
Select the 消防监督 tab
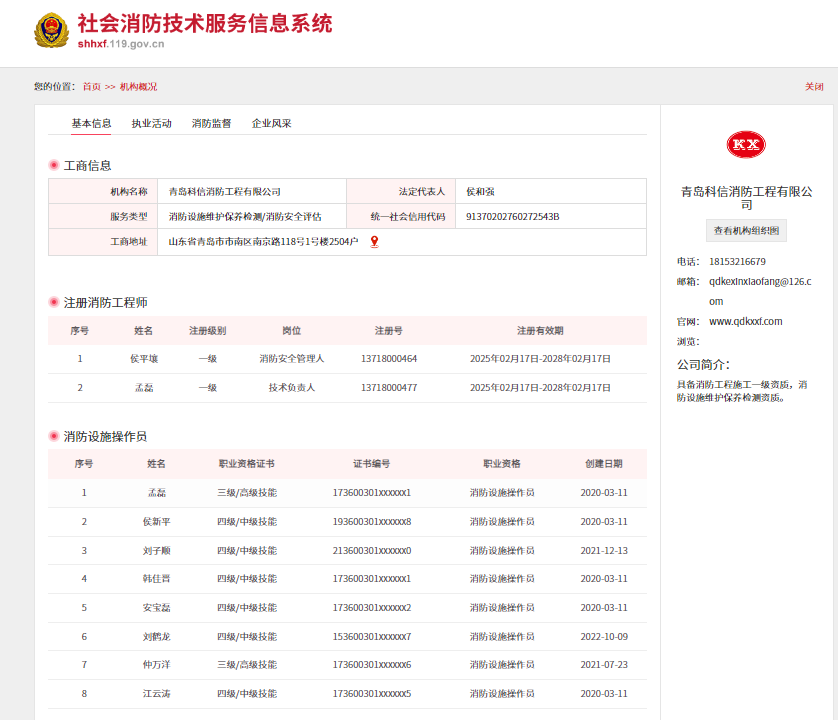coord(211,124)
